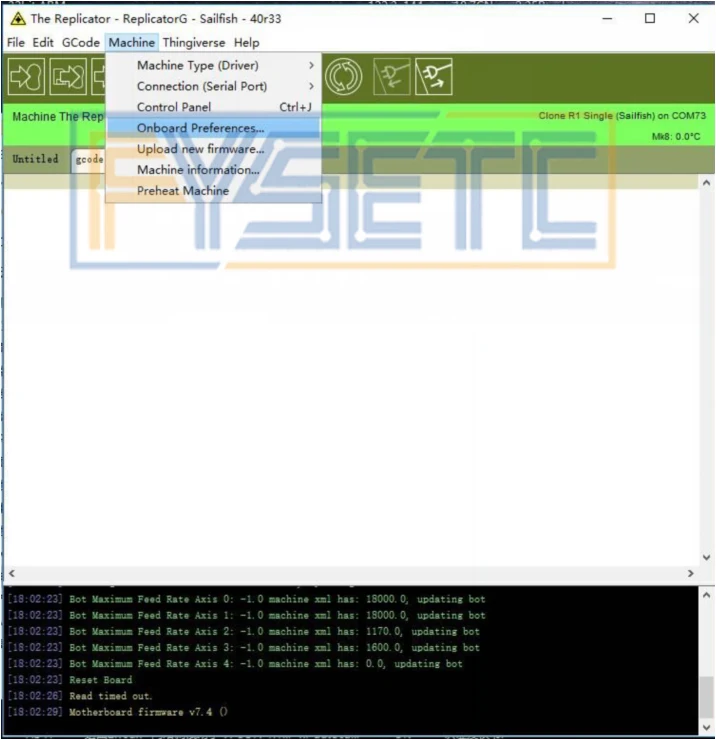Open the Help menu
The width and height of the screenshot is (716, 740).
point(246,42)
